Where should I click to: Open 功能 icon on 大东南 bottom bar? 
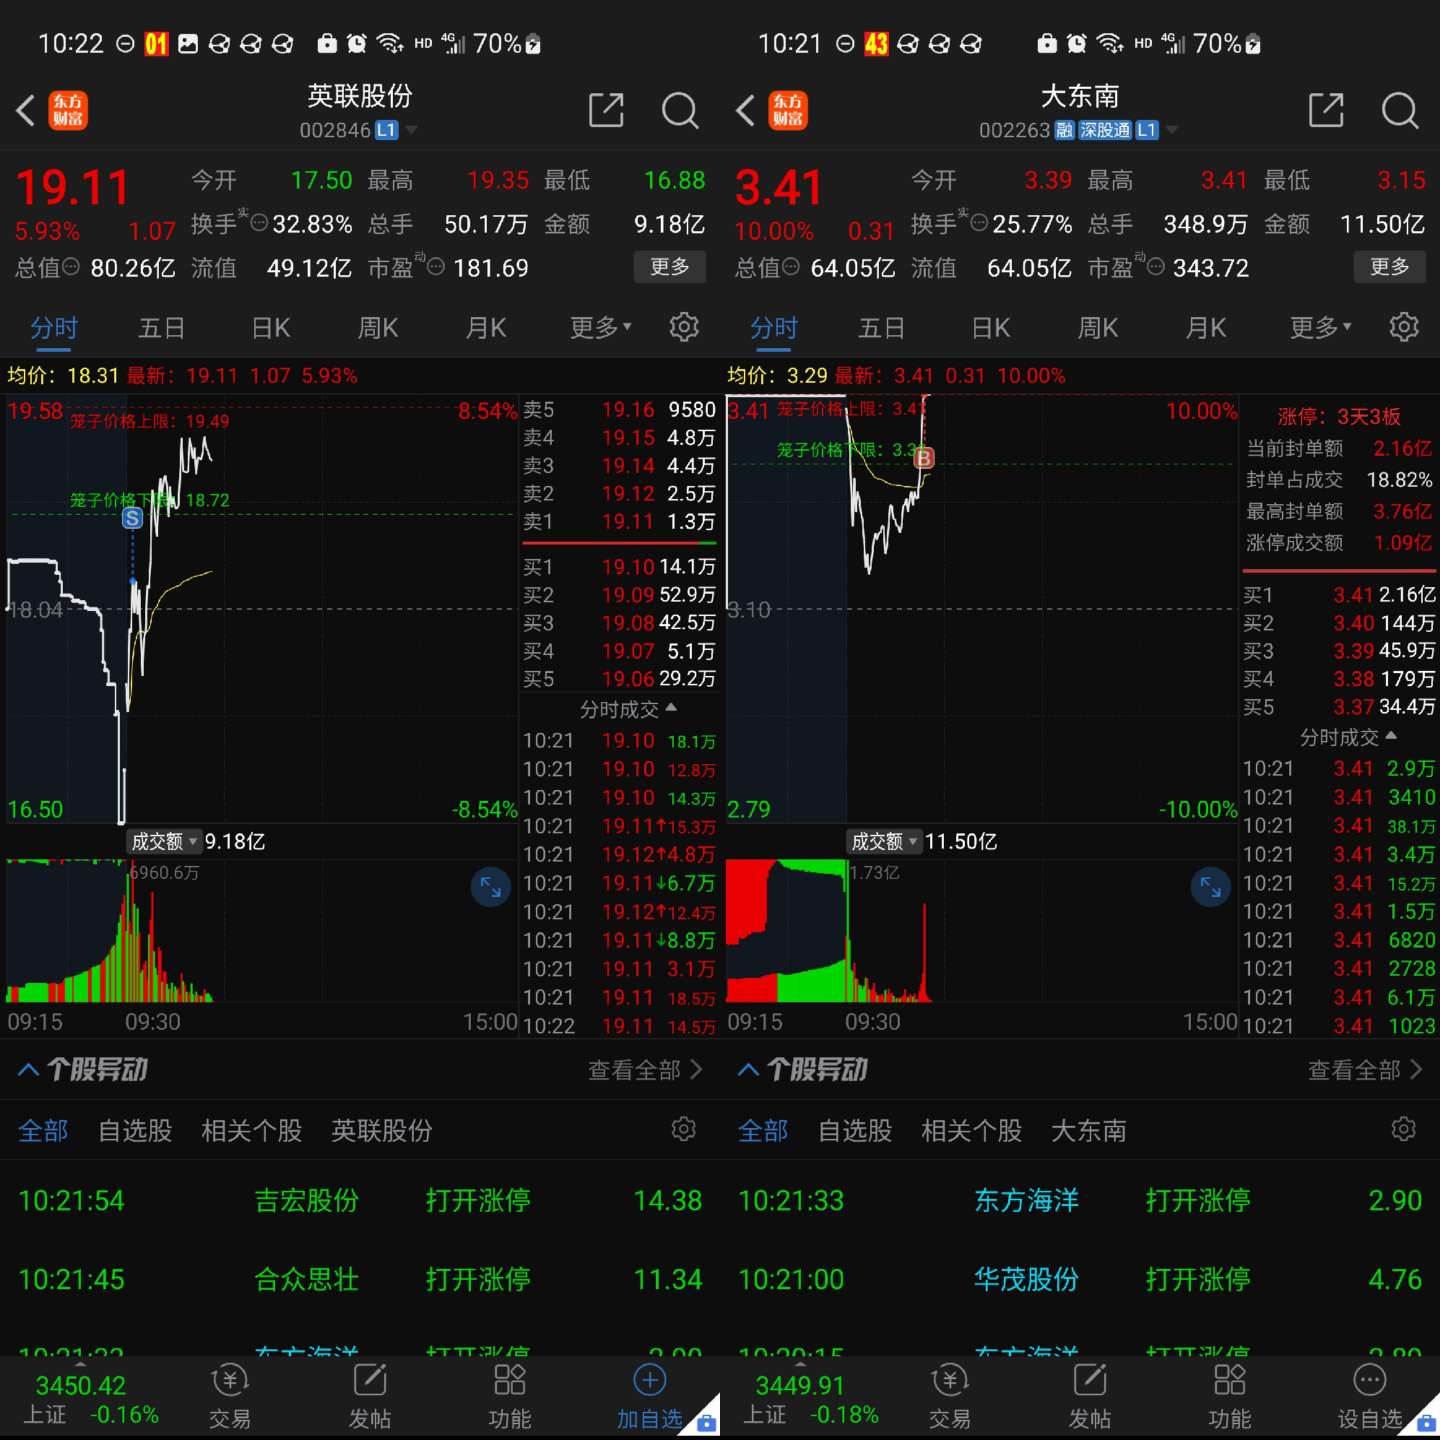pyautogui.click(x=1230, y=1396)
